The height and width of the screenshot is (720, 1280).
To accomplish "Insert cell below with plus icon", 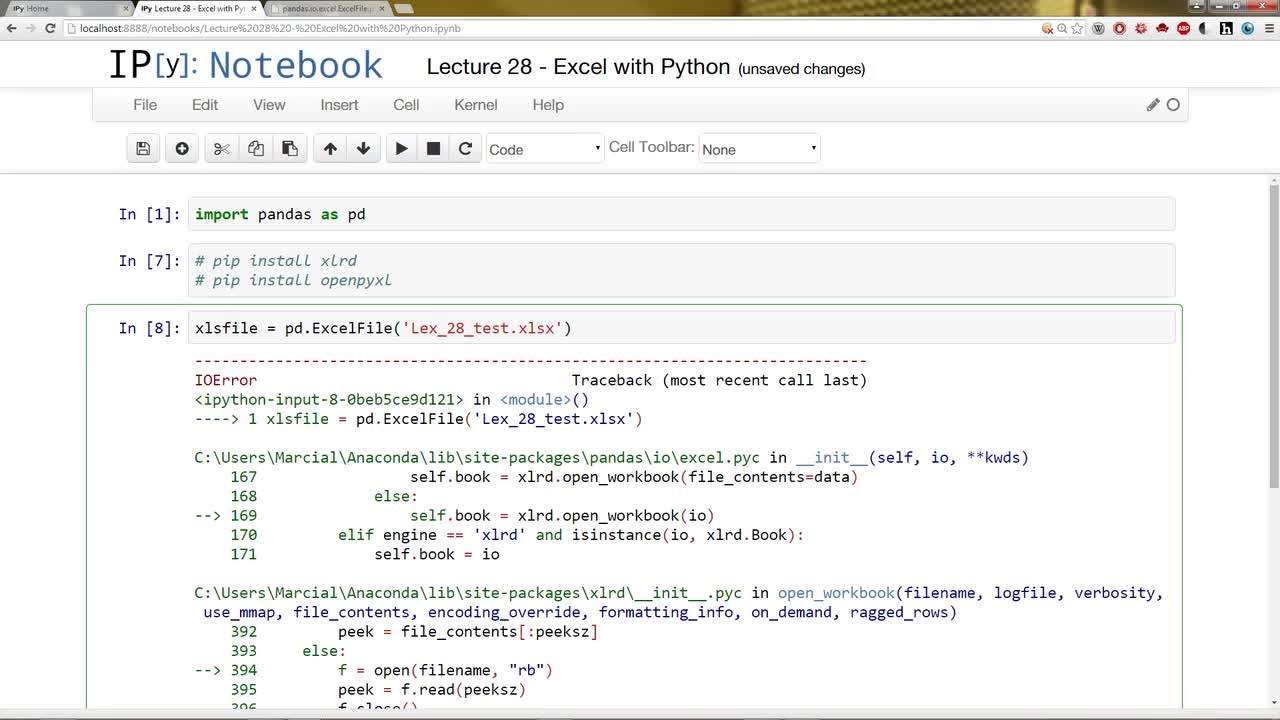I will 182,149.
